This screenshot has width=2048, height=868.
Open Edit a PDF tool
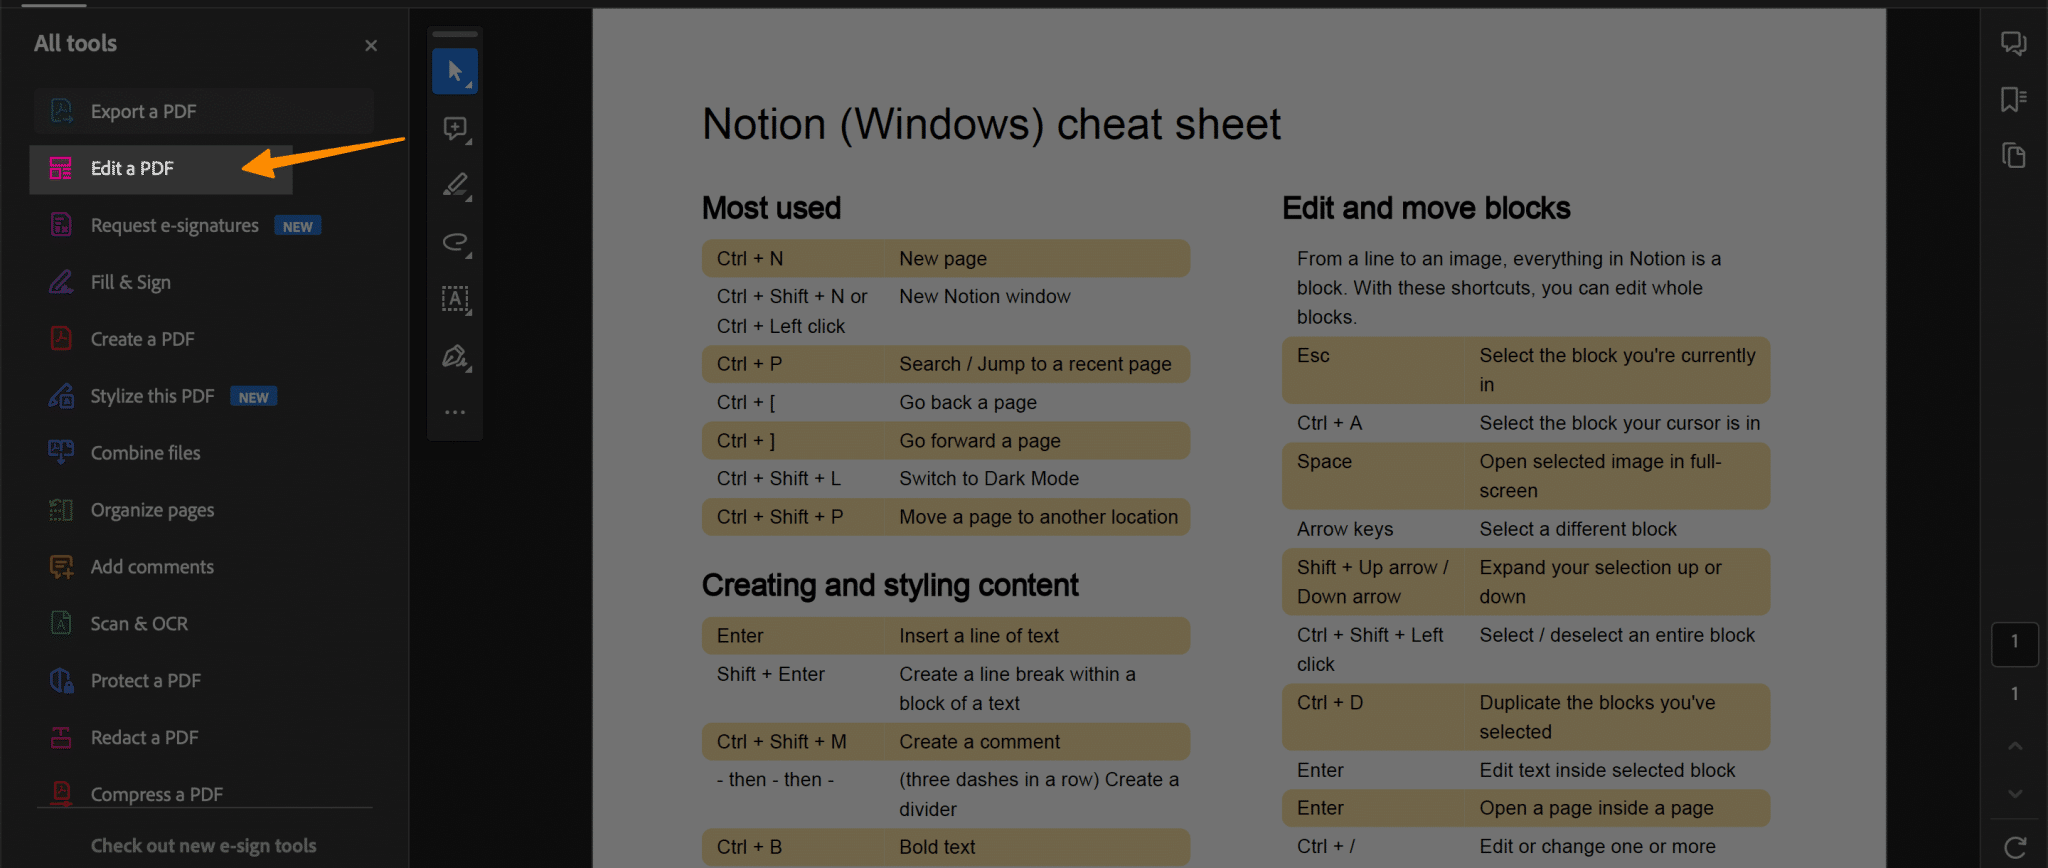point(132,169)
